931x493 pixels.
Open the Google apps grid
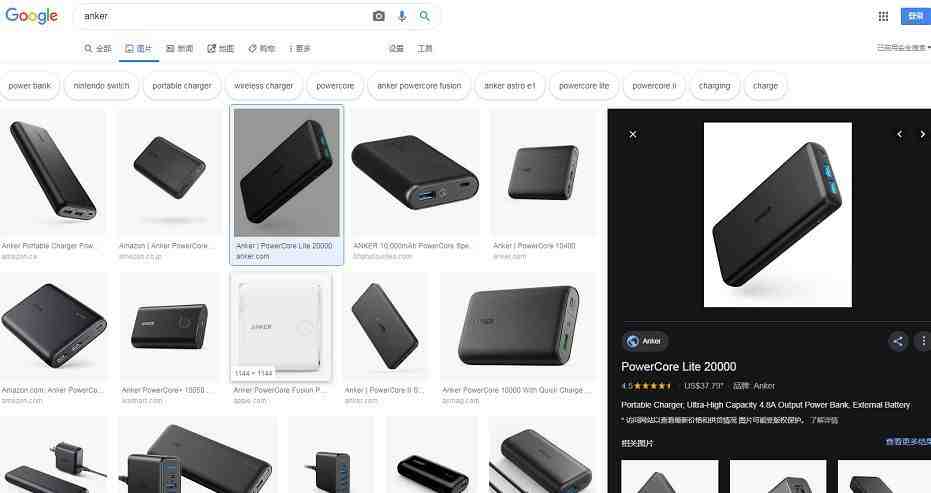click(x=883, y=17)
